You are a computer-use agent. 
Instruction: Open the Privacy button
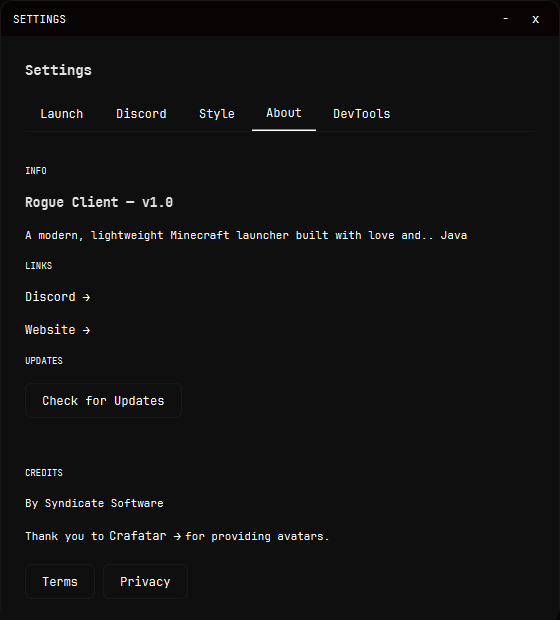(x=145, y=582)
